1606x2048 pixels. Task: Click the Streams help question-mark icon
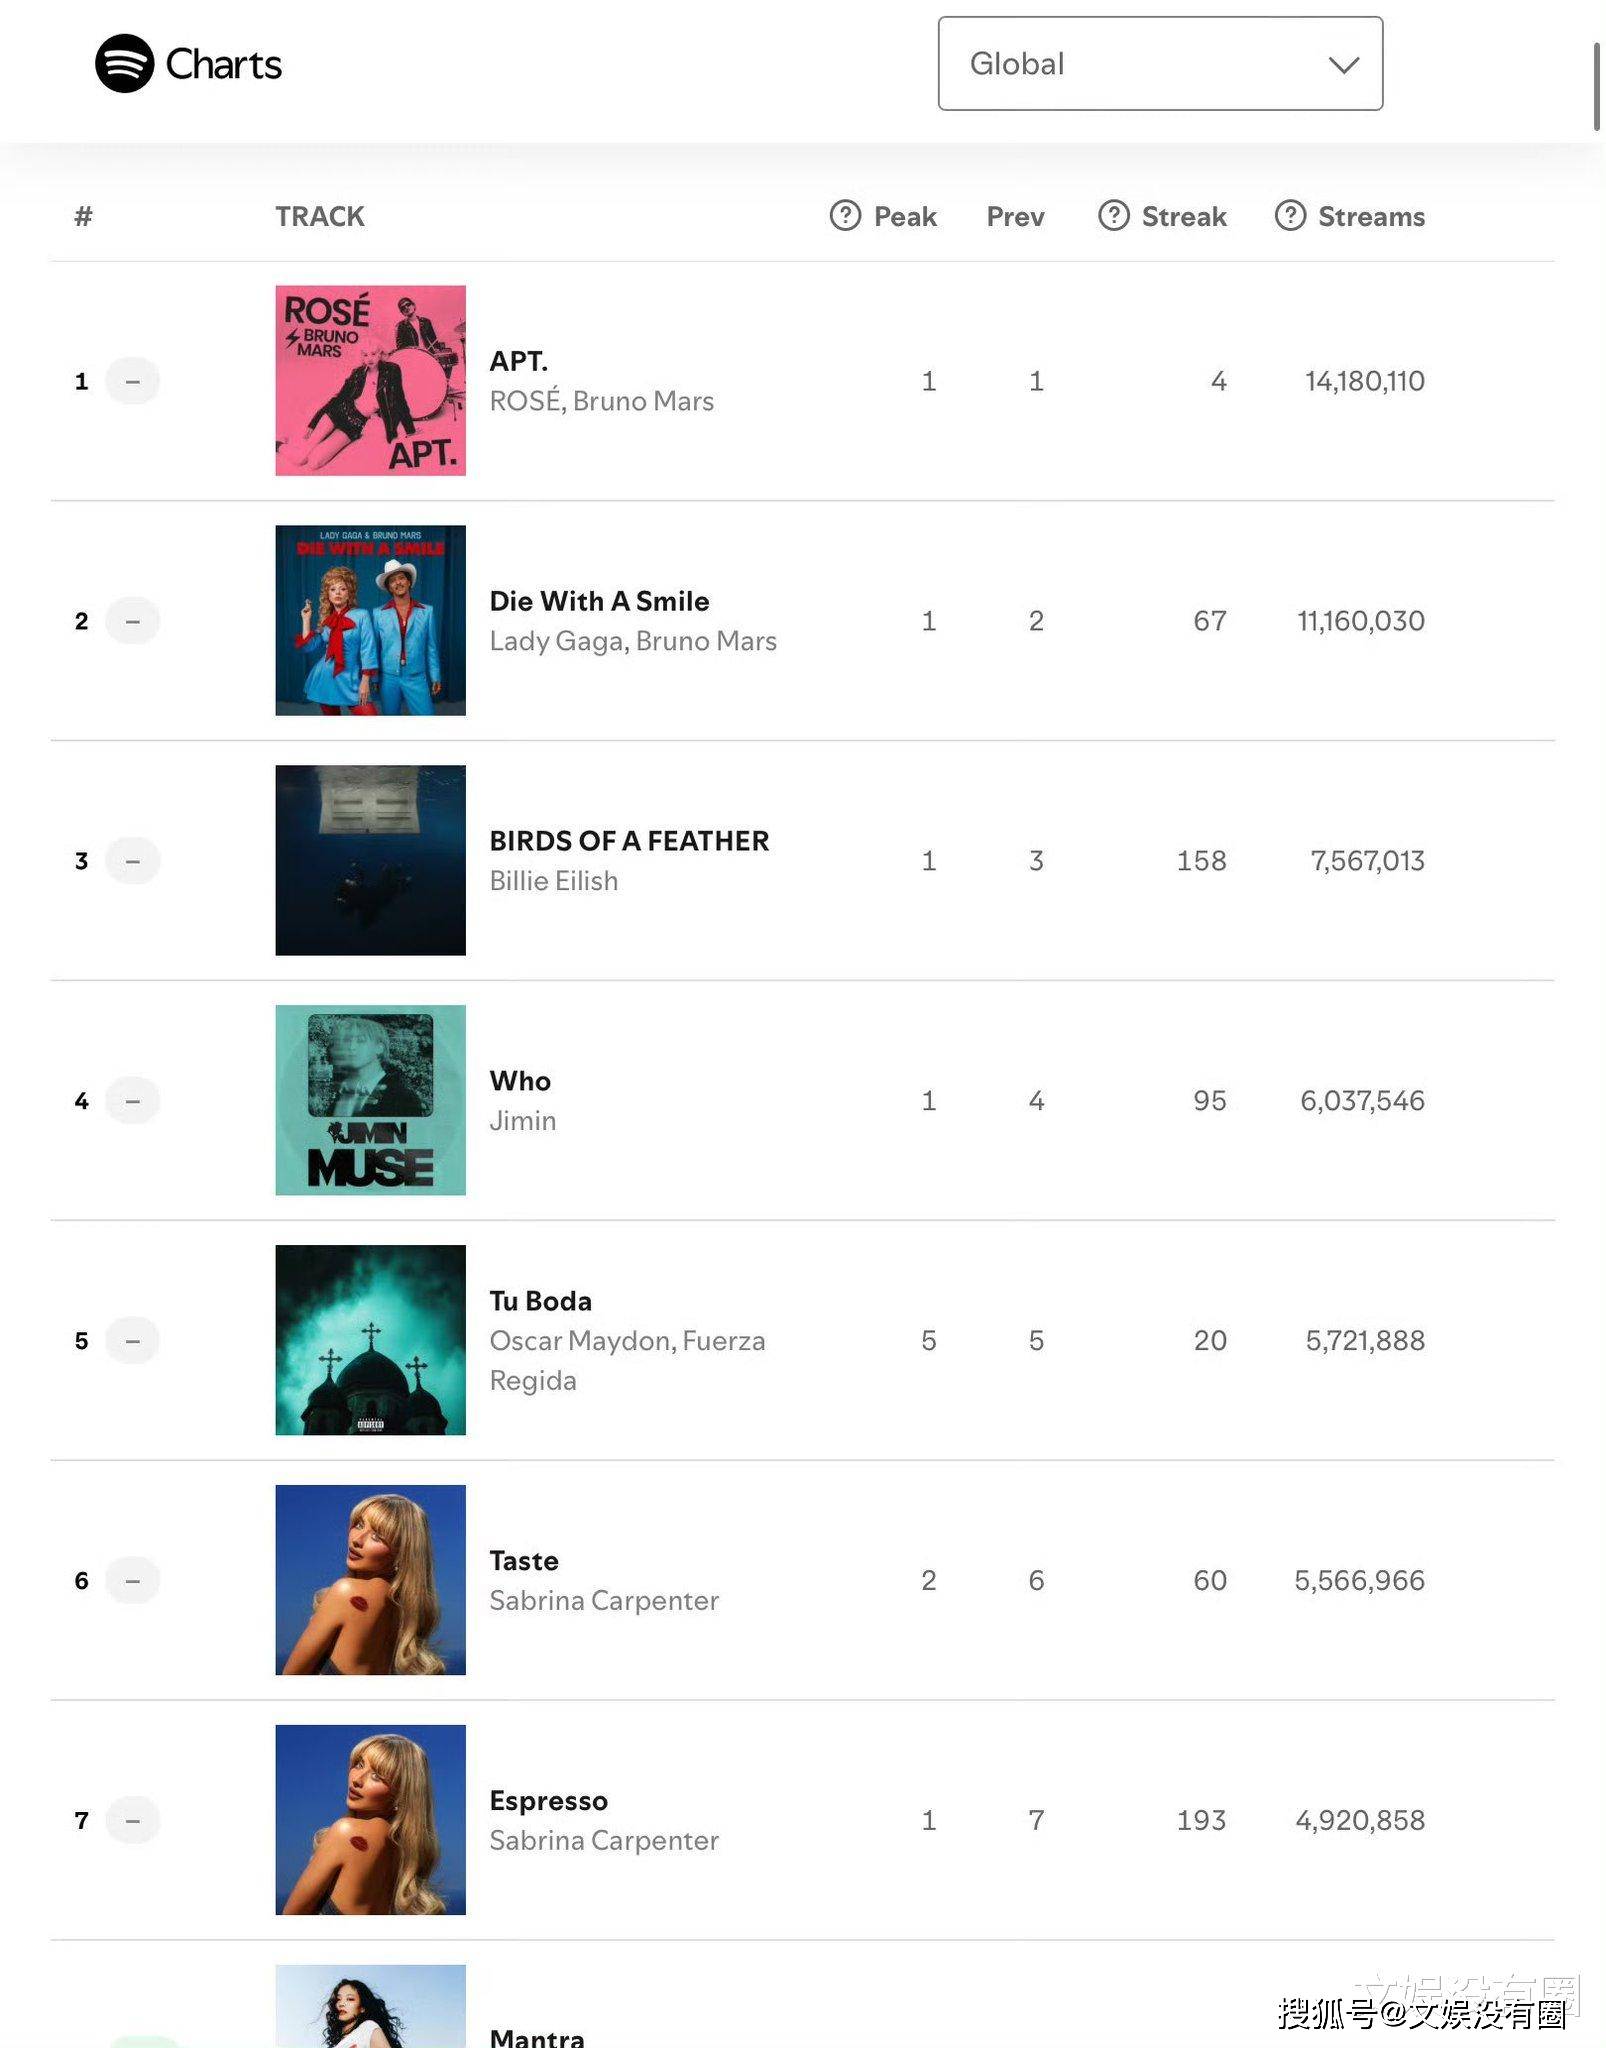tap(1290, 216)
